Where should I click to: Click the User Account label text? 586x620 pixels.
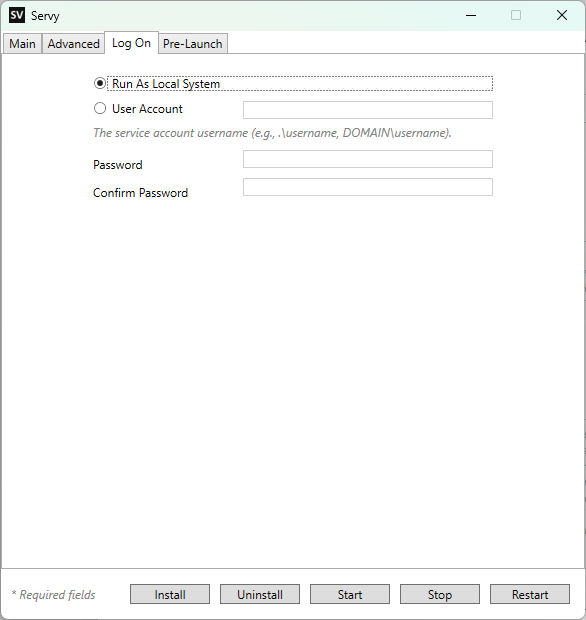tap(147, 109)
